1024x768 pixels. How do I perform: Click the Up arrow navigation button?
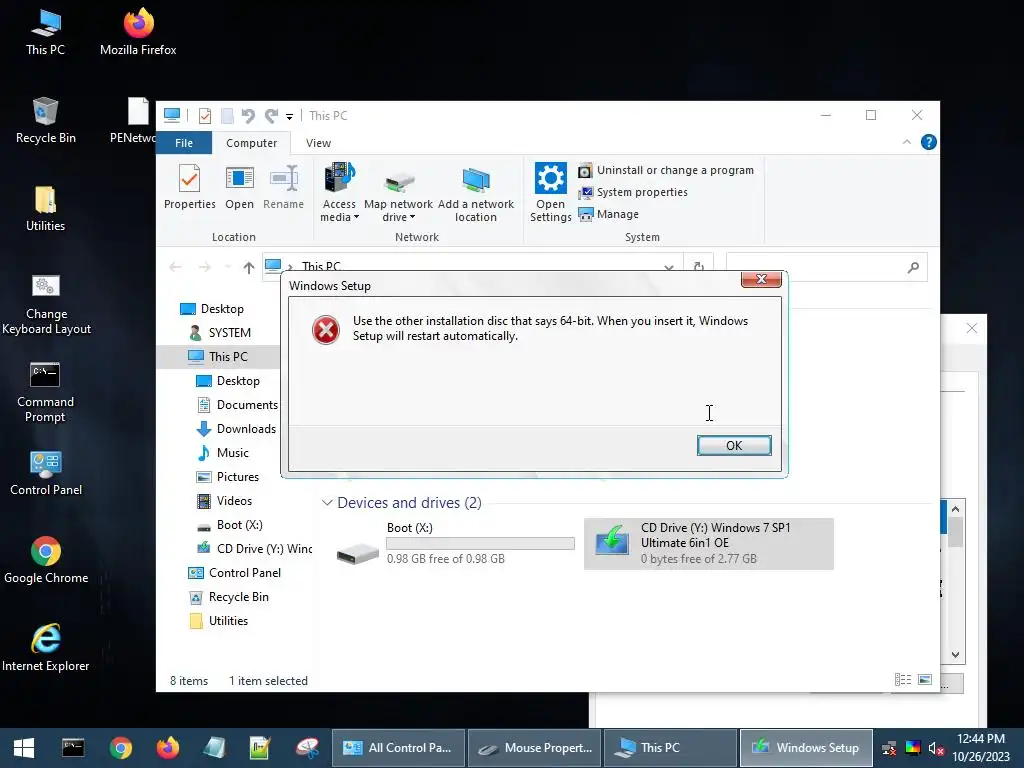point(248,267)
